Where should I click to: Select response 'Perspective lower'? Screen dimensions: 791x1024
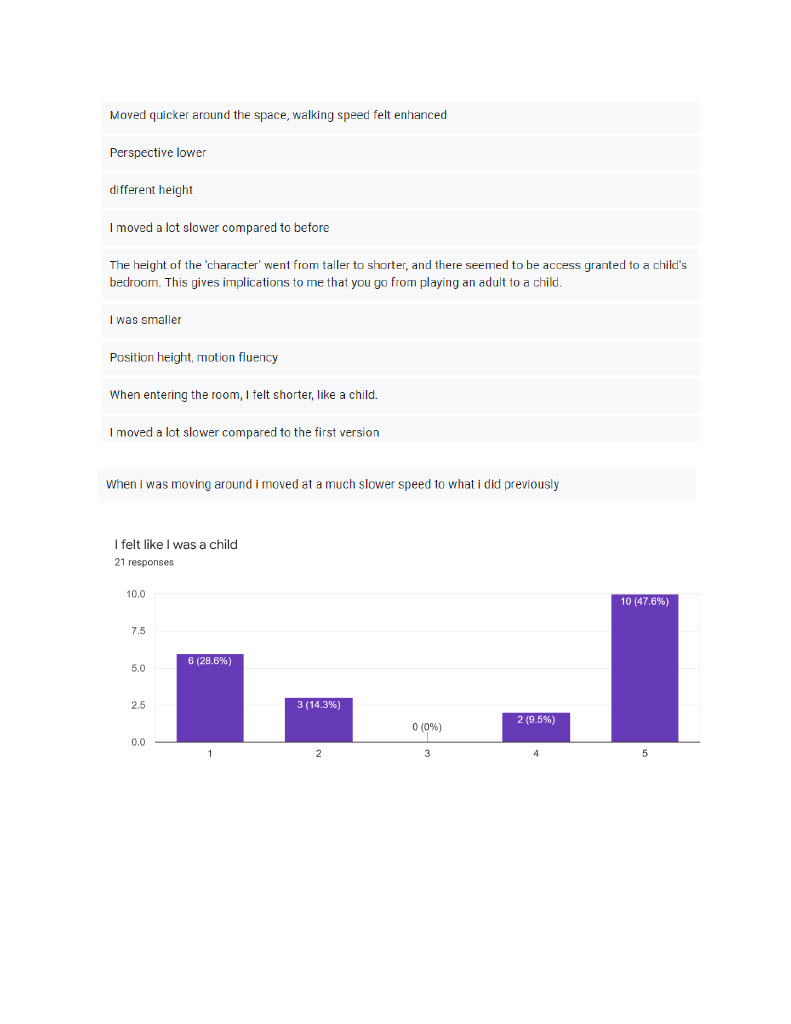[400, 153]
